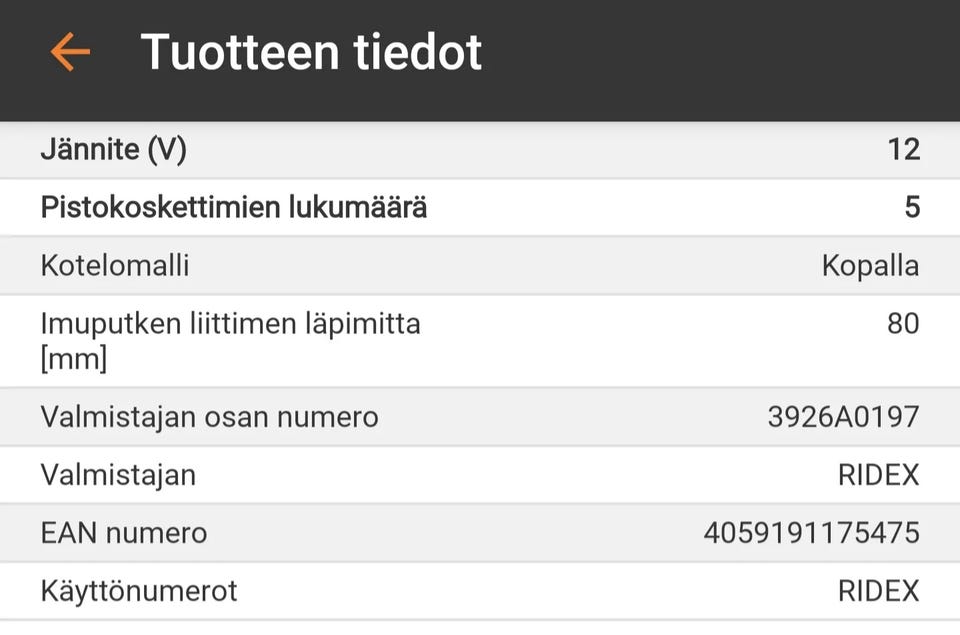Tap EAN code 4059191175475

click(x=811, y=533)
